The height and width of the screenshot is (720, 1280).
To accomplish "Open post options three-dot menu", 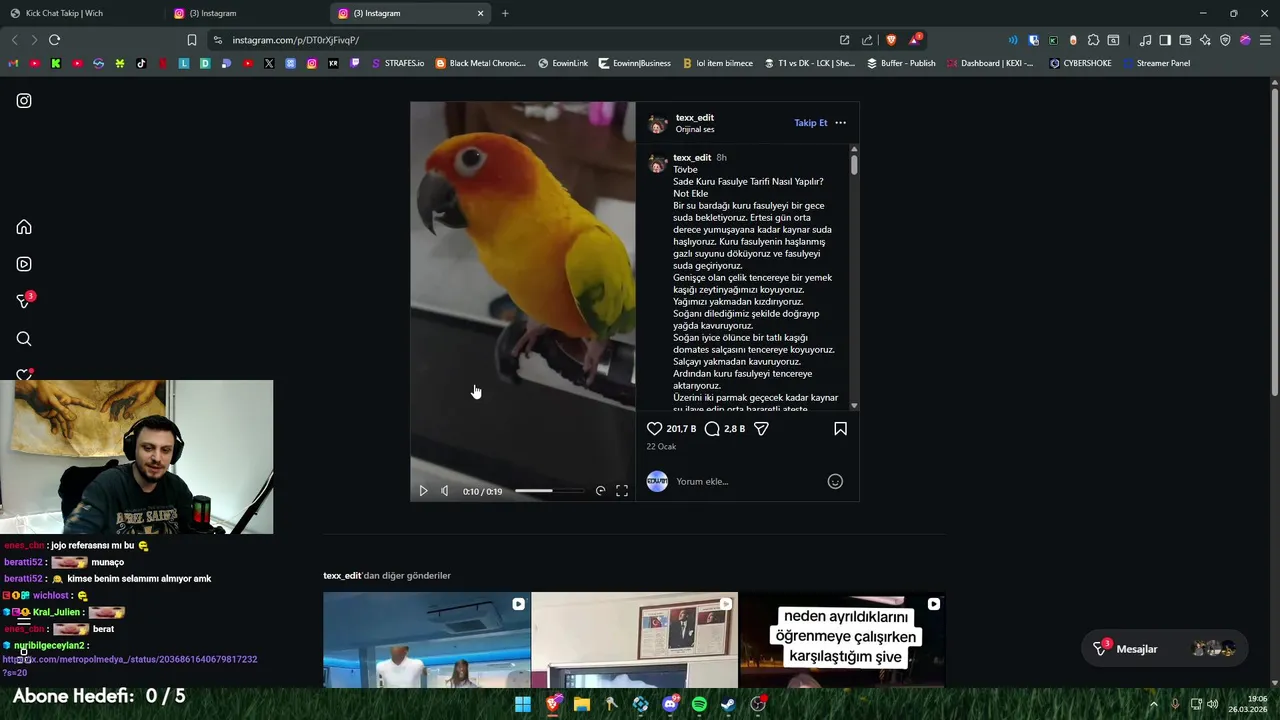I will [840, 123].
